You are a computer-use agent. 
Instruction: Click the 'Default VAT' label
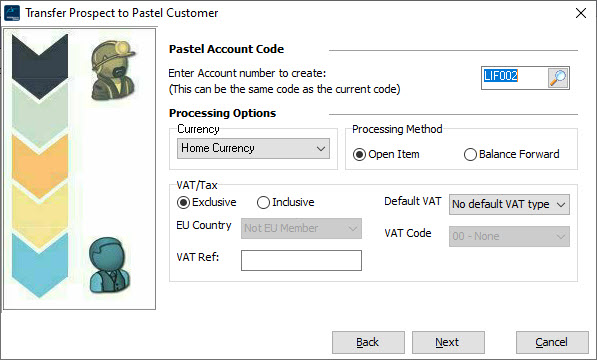tap(413, 201)
